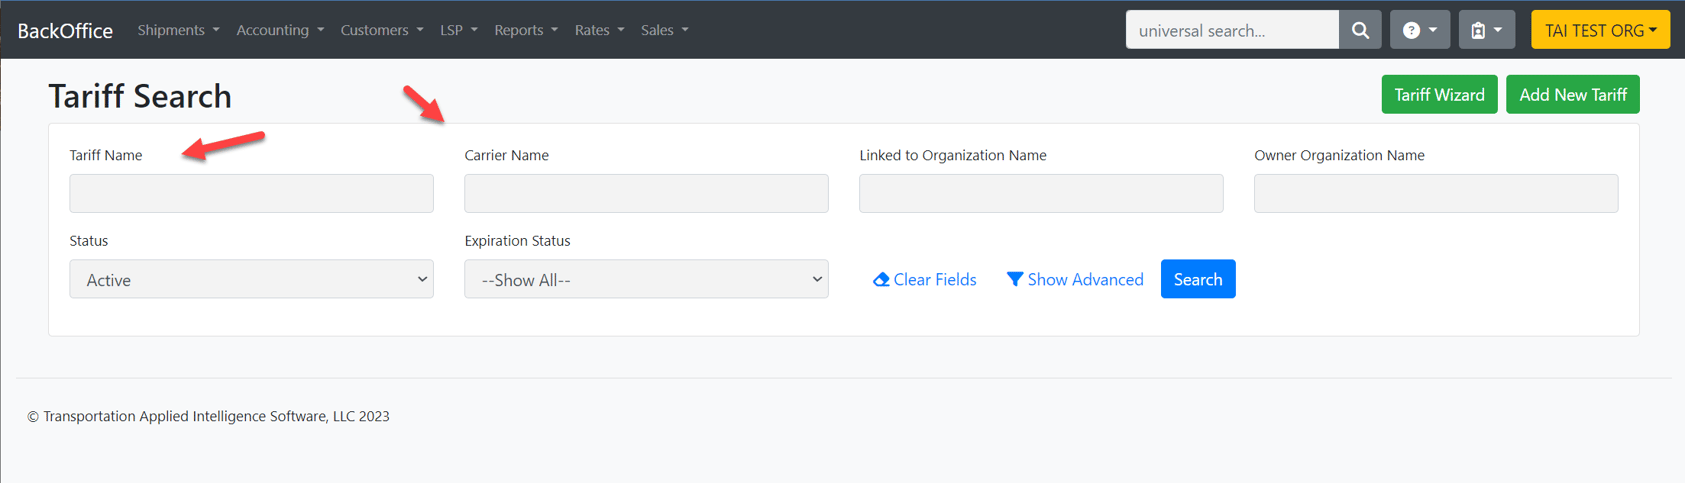Click the universal search magnifier icon
The height and width of the screenshot is (483, 1685).
coord(1360,30)
